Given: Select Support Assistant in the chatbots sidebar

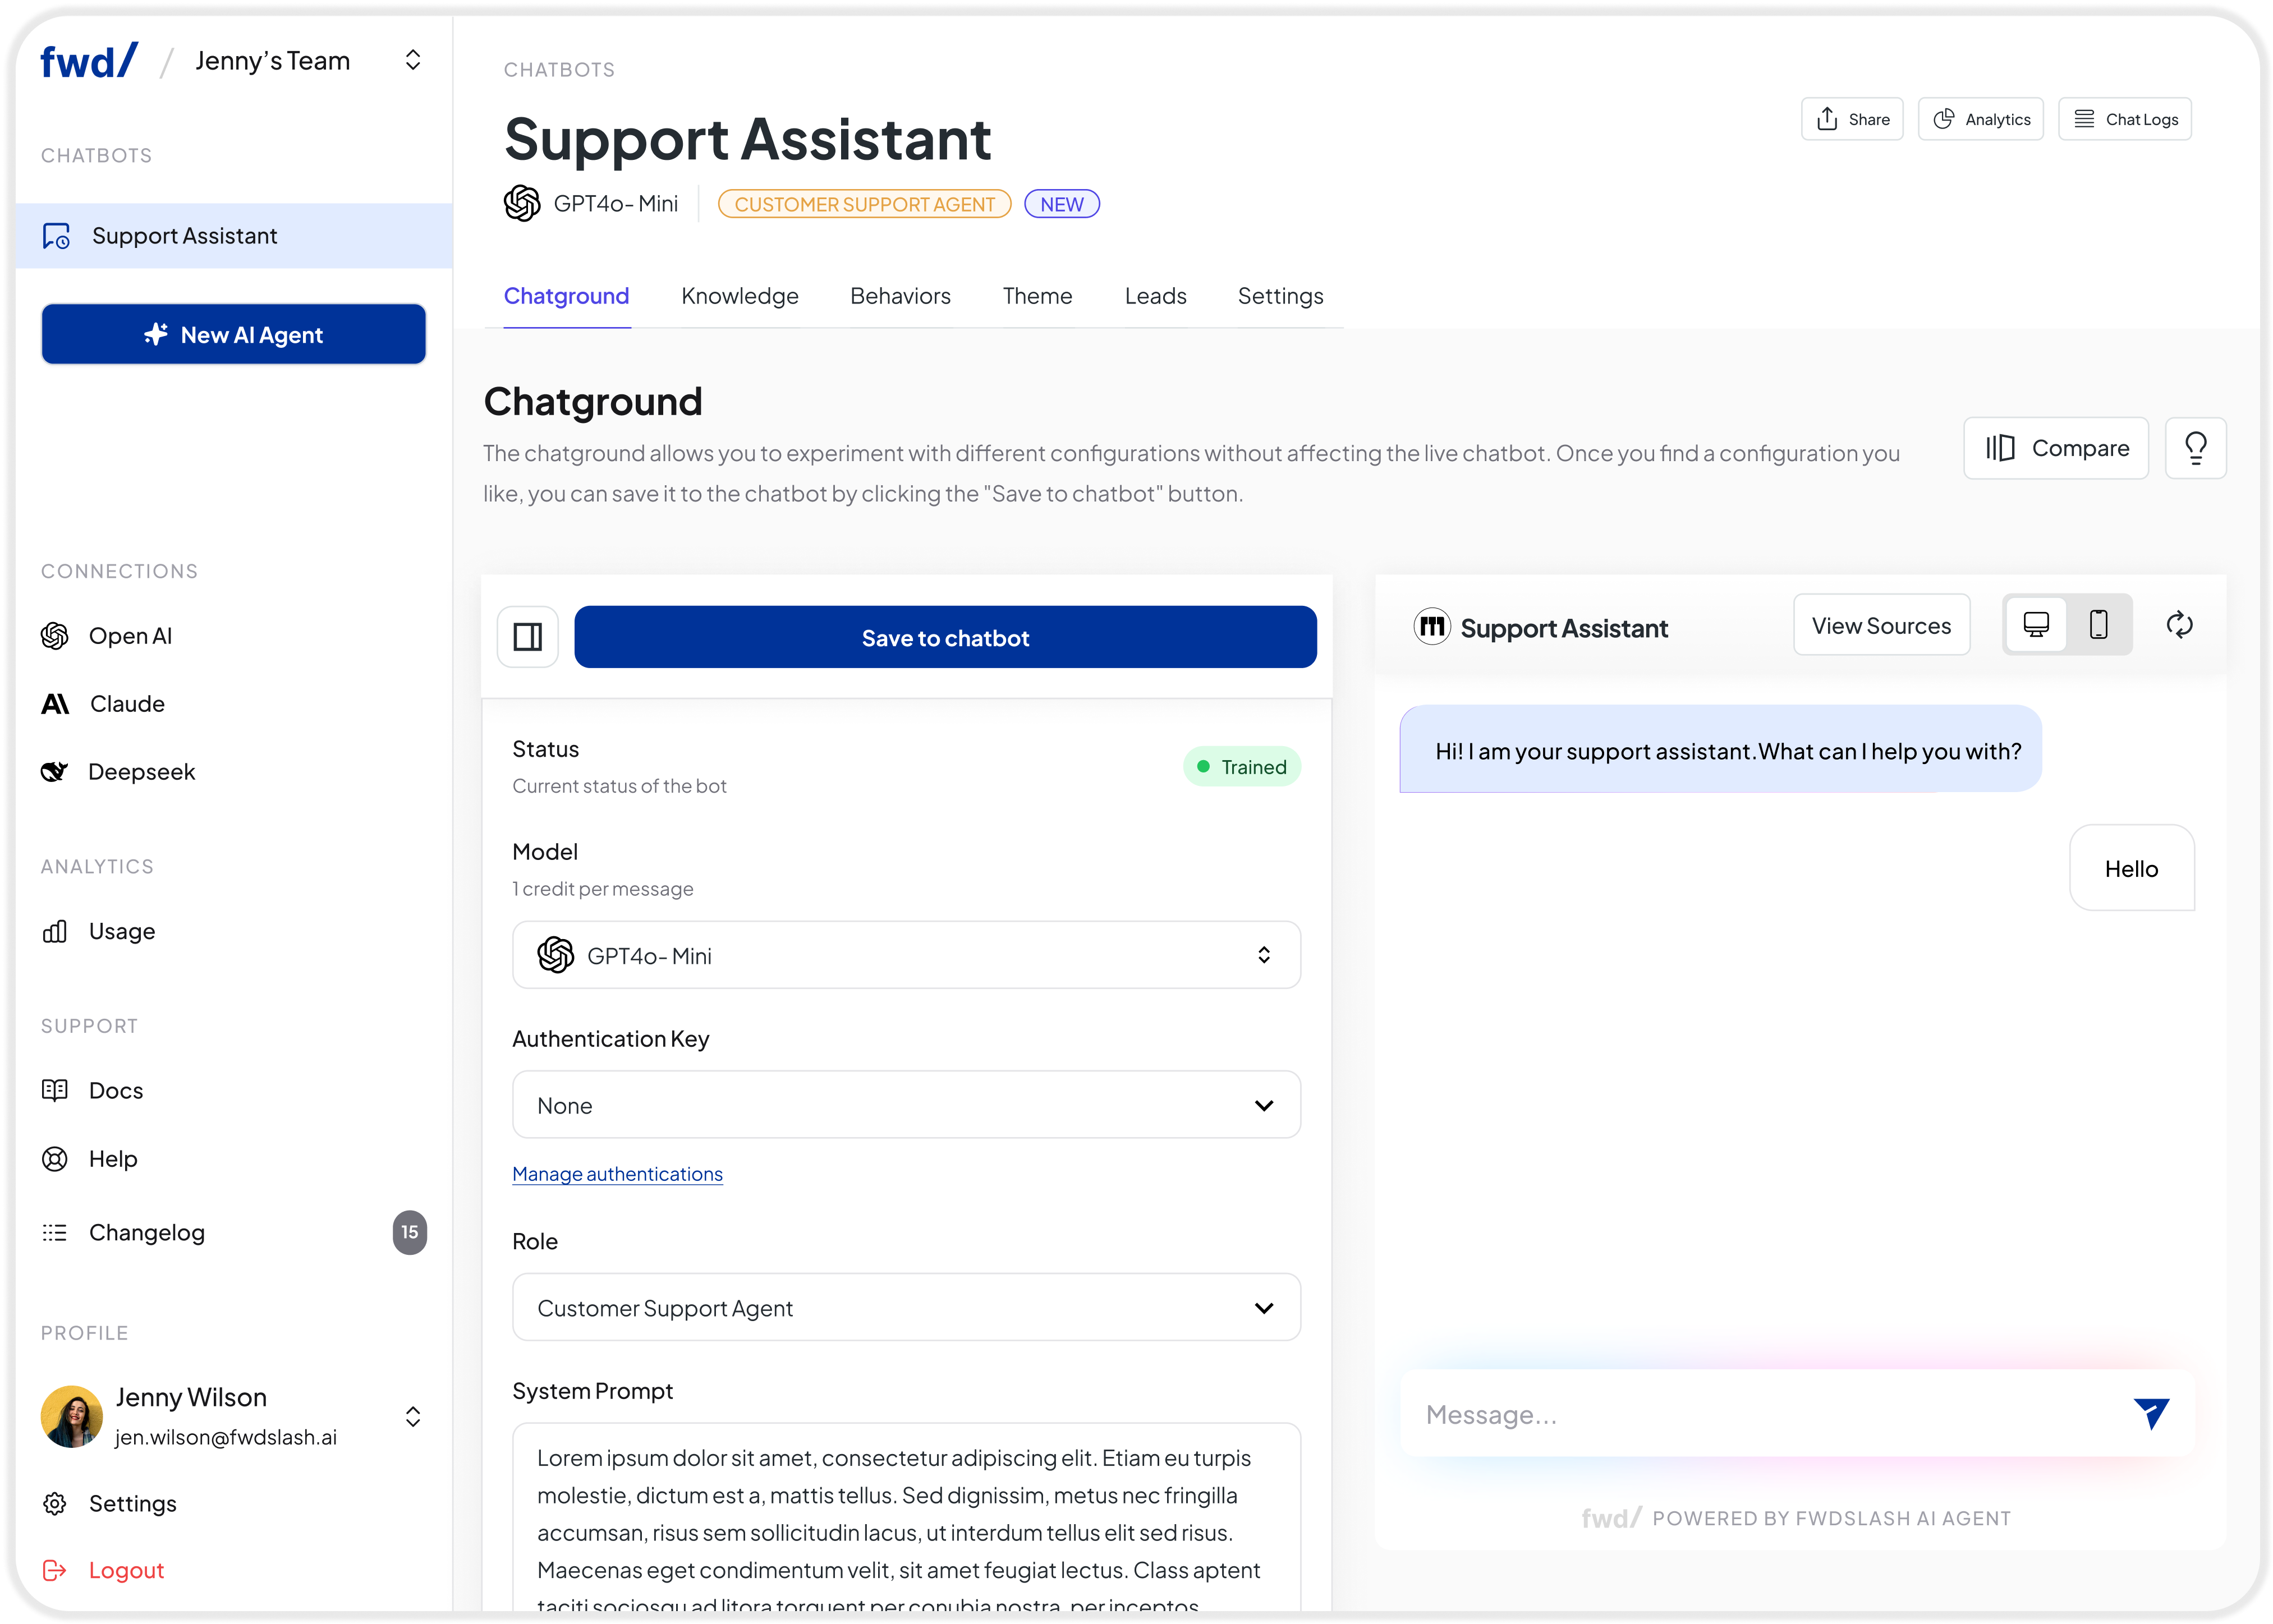Looking at the screenshot, I should pos(234,236).
